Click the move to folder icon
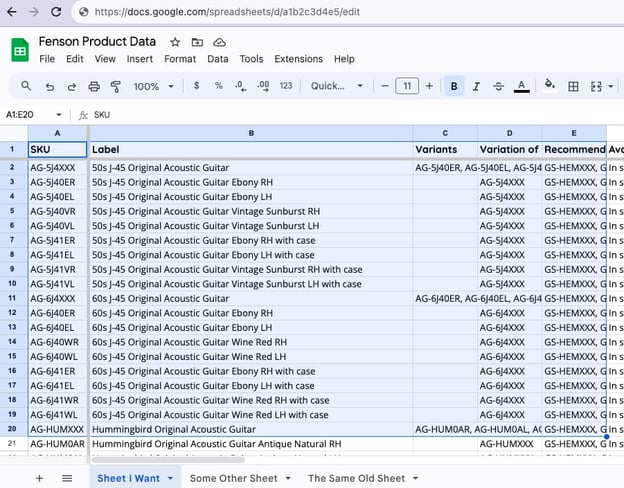 click(x=197, y=42)
